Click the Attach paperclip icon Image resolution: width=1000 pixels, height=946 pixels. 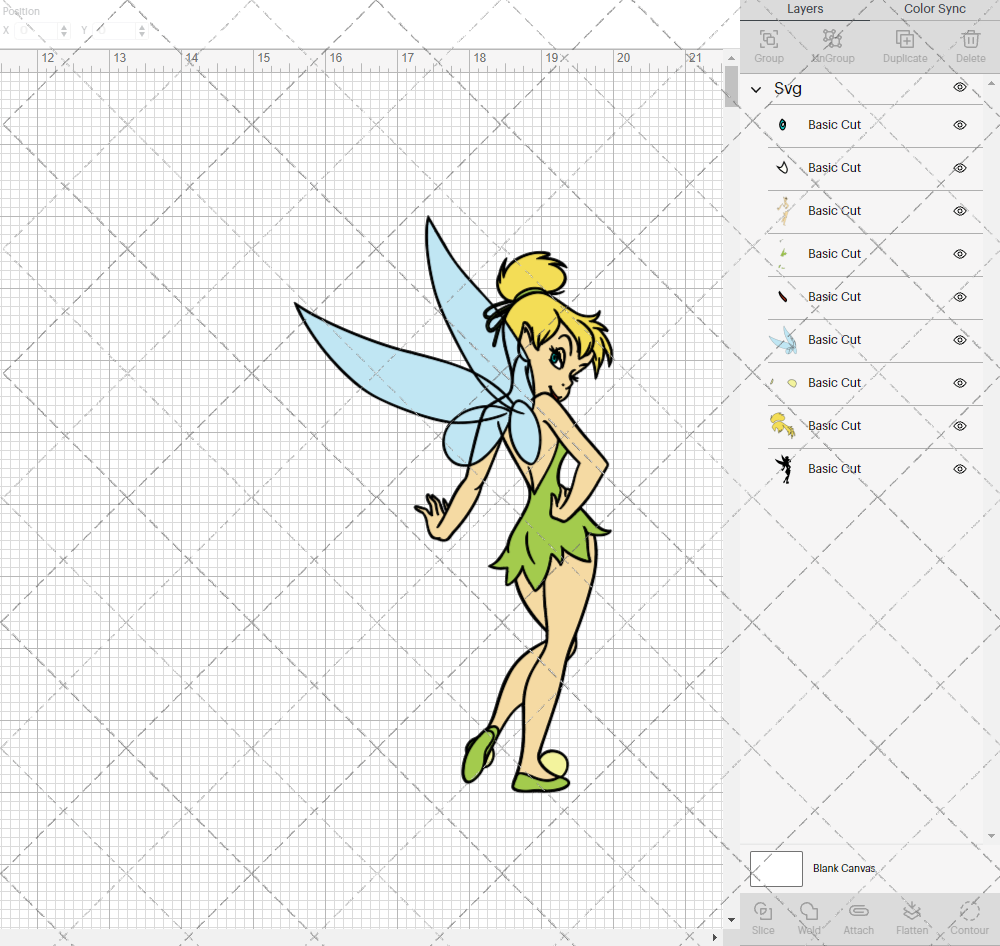coord(858,911)
